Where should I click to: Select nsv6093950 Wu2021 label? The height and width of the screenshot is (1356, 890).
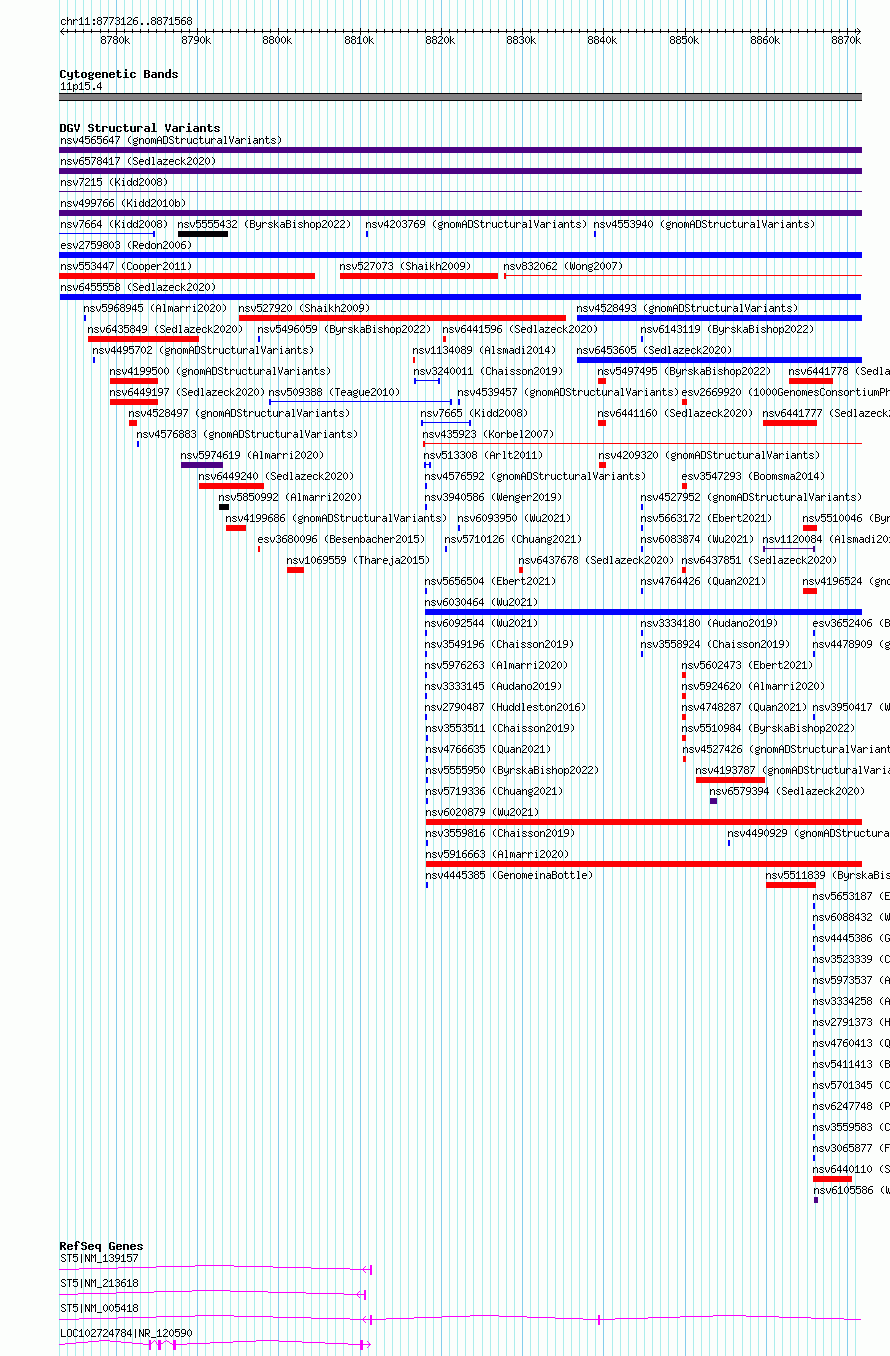515,518
